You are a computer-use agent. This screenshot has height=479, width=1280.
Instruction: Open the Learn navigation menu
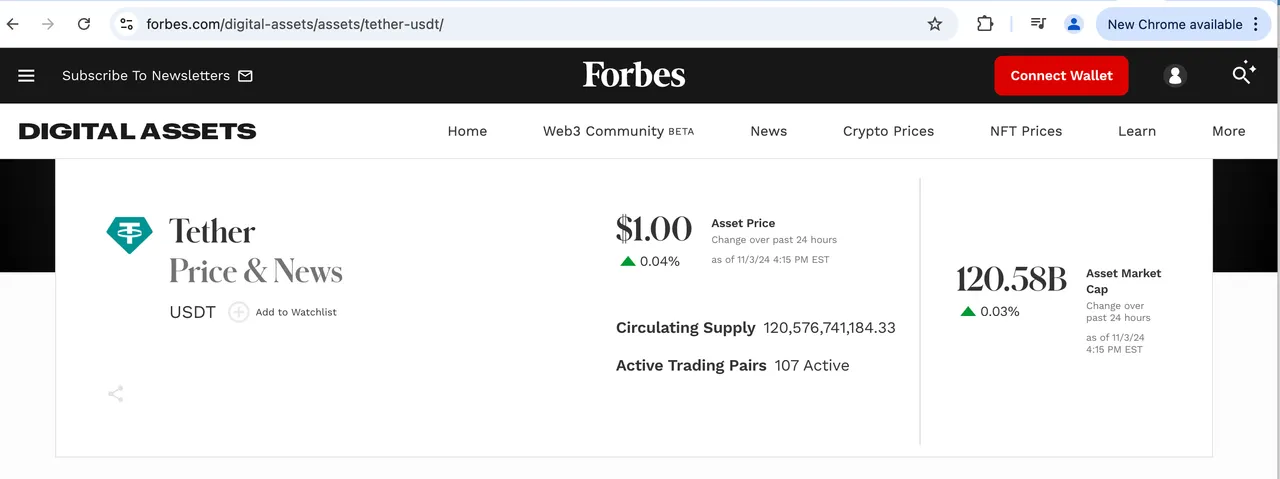tap(1137, 131)
